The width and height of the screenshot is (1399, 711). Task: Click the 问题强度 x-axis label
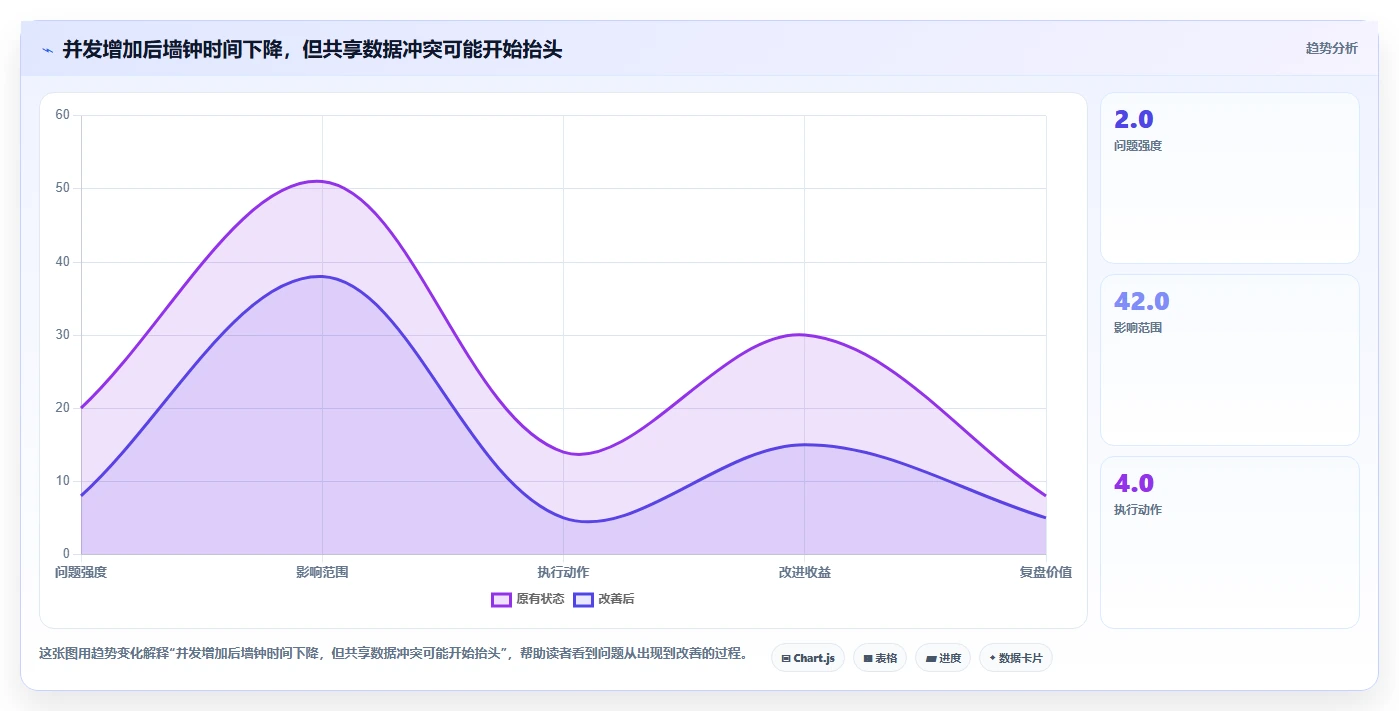coord(81,572)
